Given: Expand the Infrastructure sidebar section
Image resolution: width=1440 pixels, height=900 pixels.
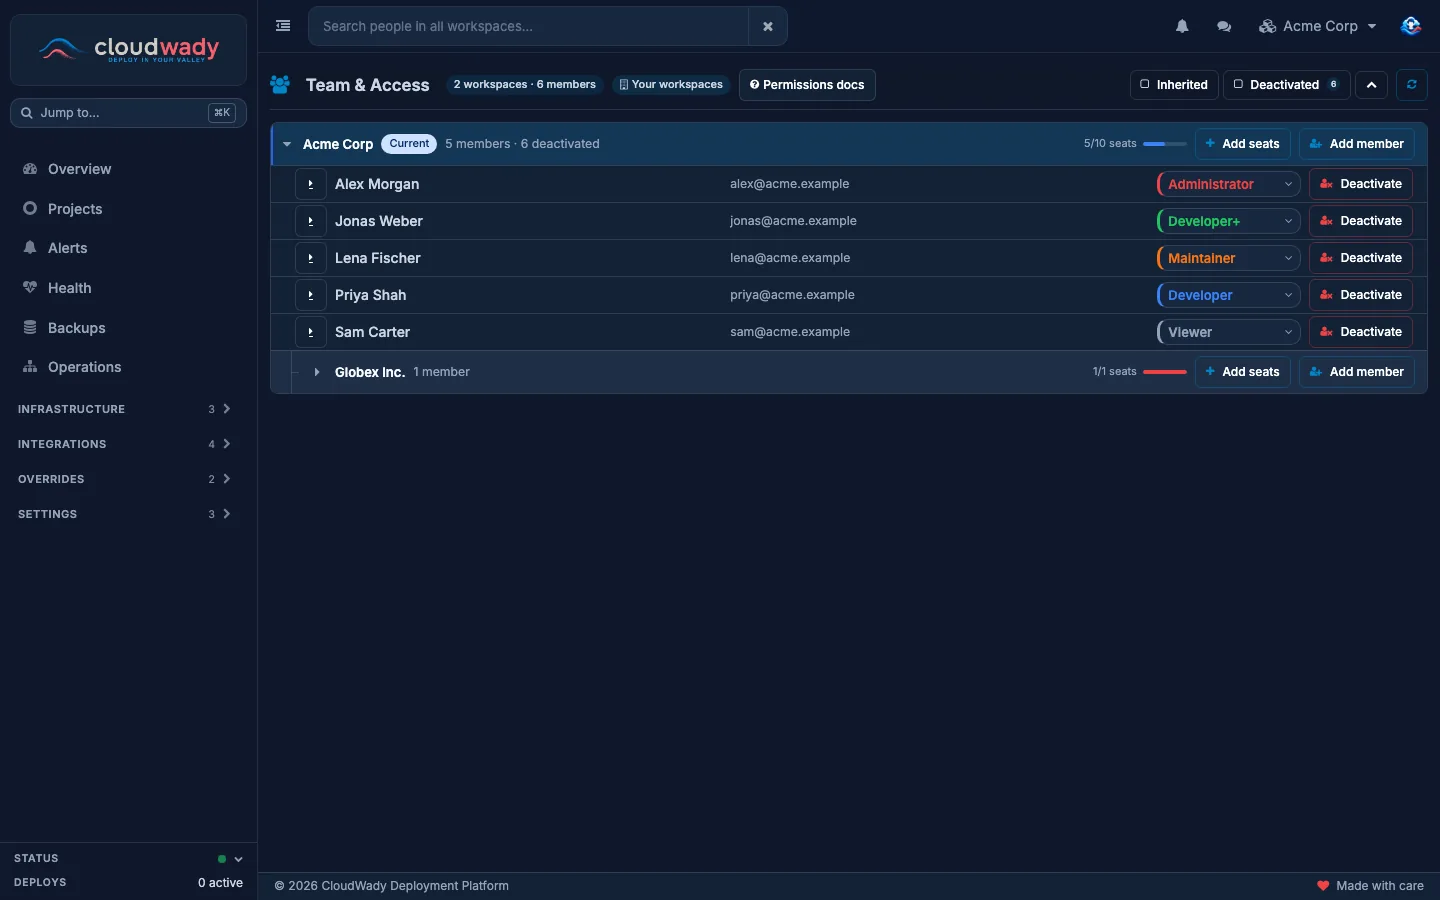Looking at the screenshot, I should (x=124, y=409).
